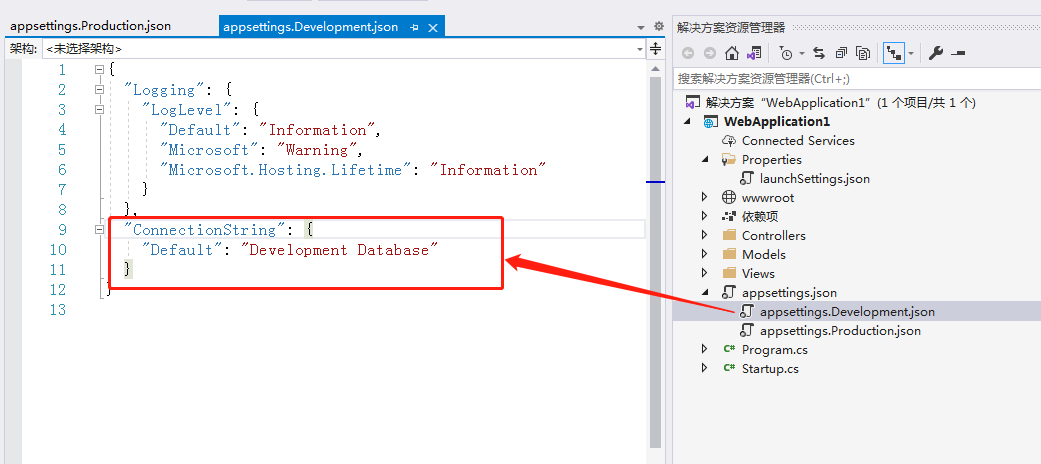Screen dimensions: 1041x464
Task: Switch views using the purple Visual Studio icon
Action: coord(754,54)
